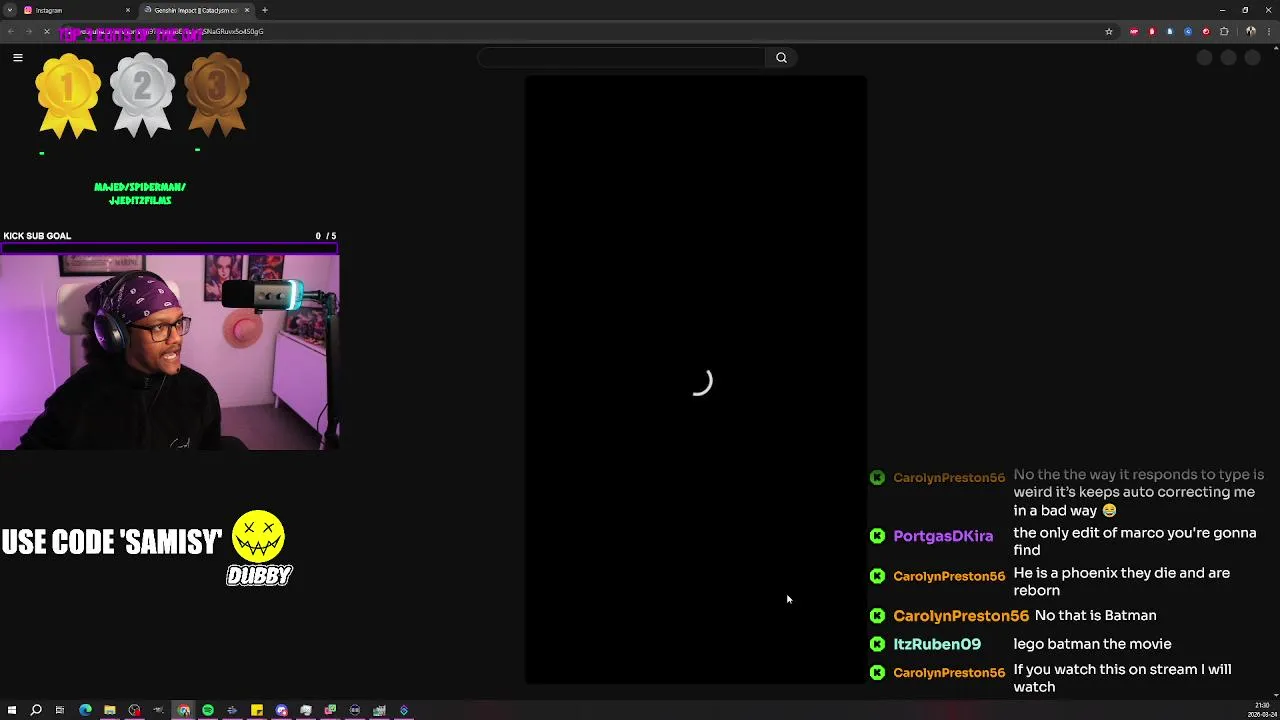Click Kick badge next to ItzRuben09
Screen dimensions: 1280x720
pos(877,644)
